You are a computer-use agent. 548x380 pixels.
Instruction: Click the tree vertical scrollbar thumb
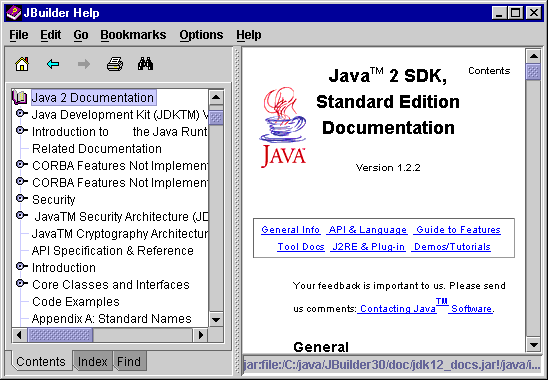pos(216,117)
